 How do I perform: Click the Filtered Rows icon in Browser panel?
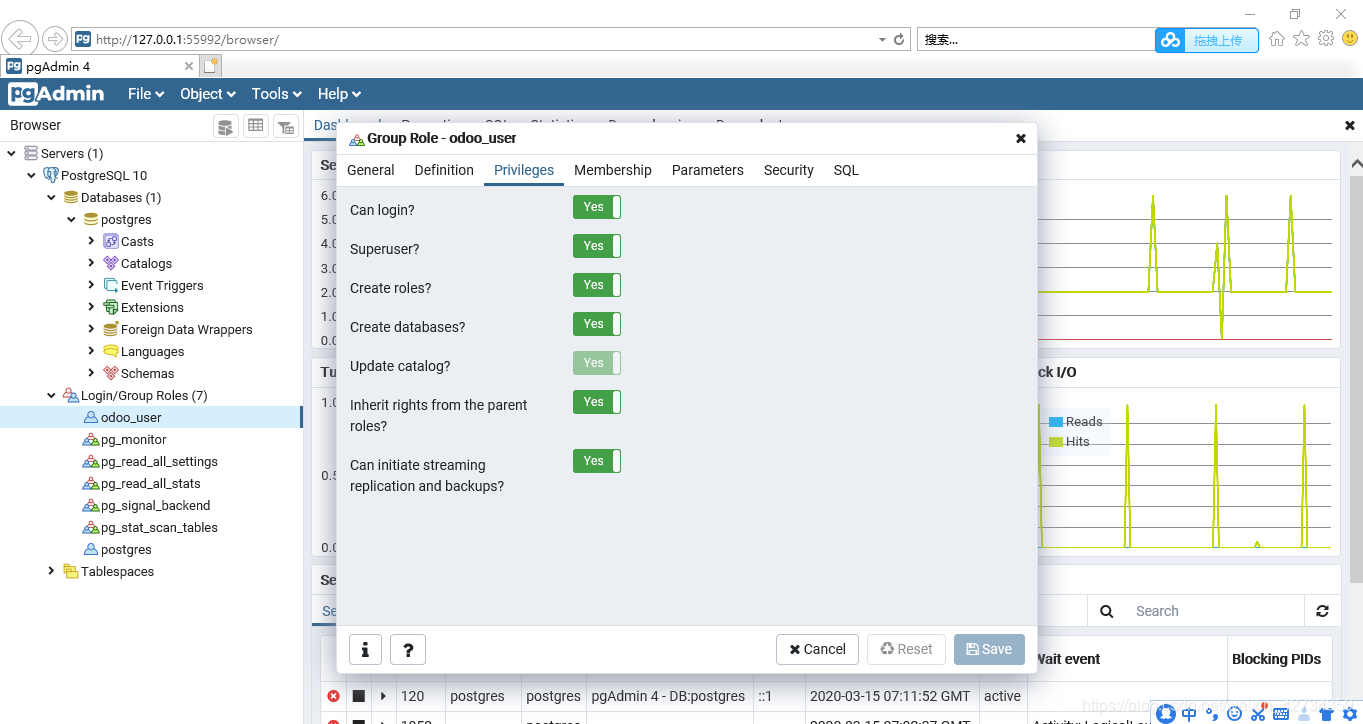[286, 126]
